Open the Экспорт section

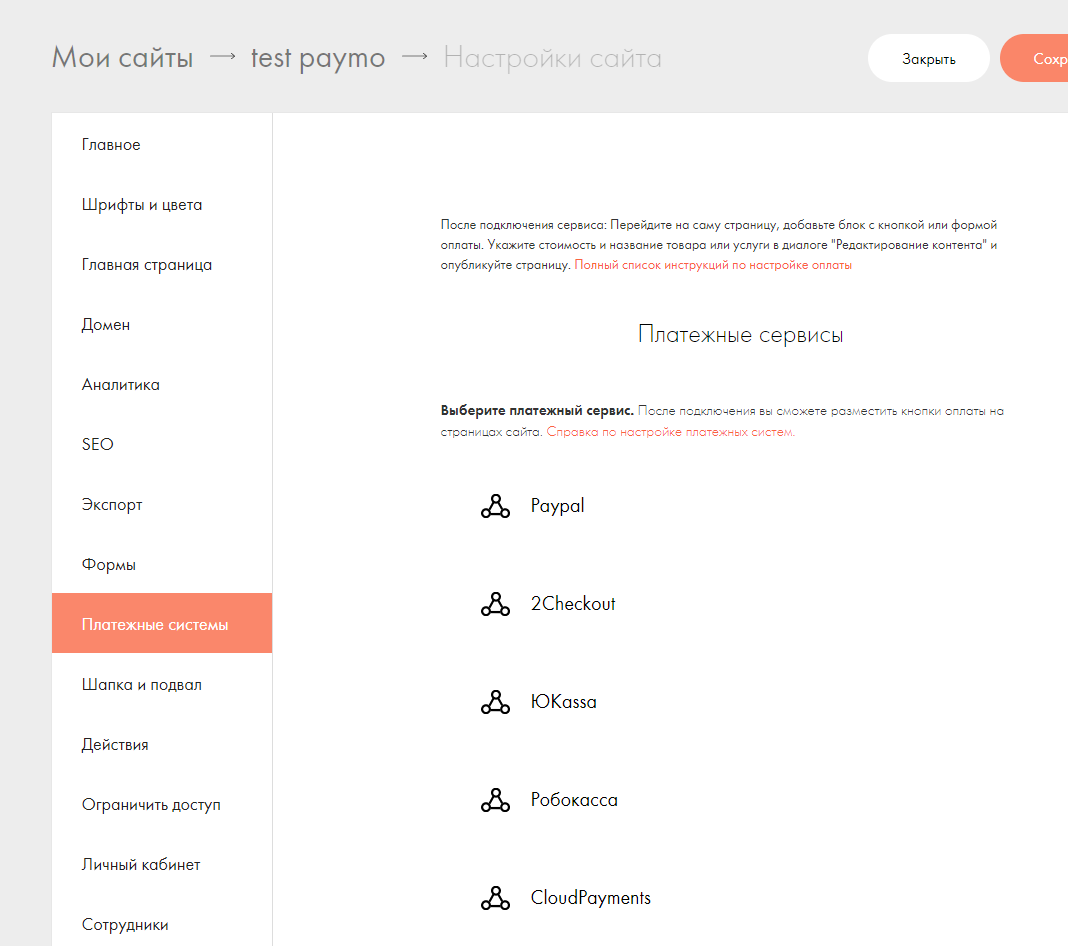(162, 504)
